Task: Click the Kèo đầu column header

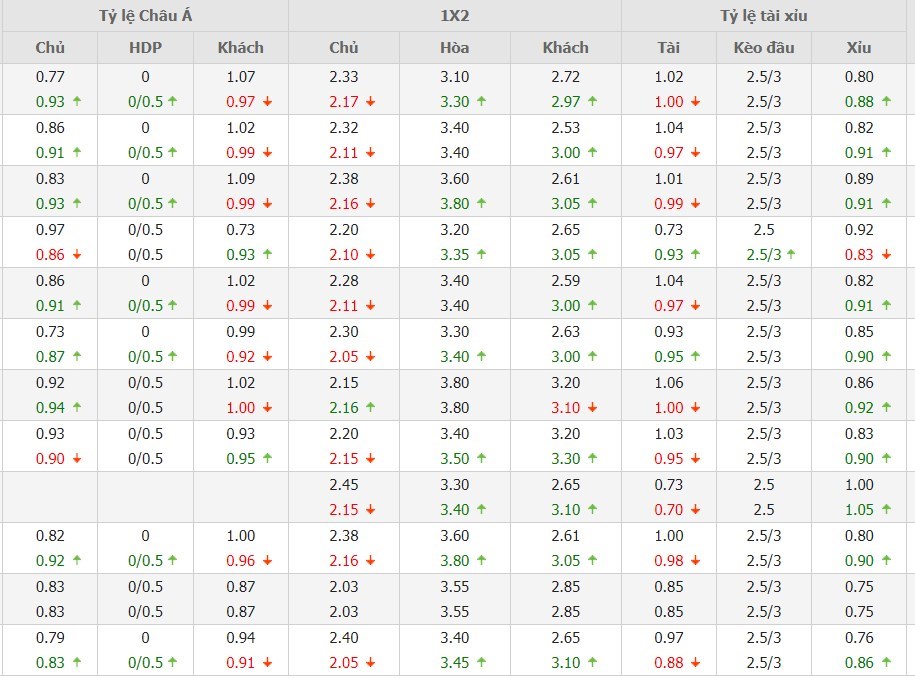Action: (x=764, y=47)
